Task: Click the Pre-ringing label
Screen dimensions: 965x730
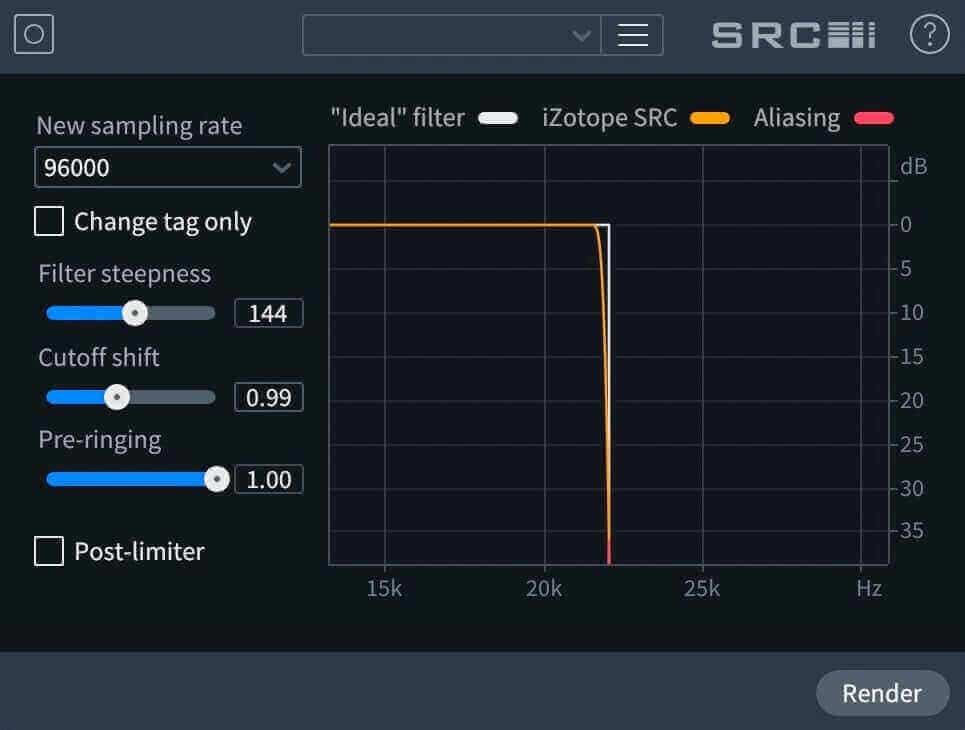Action: (100, 440)
